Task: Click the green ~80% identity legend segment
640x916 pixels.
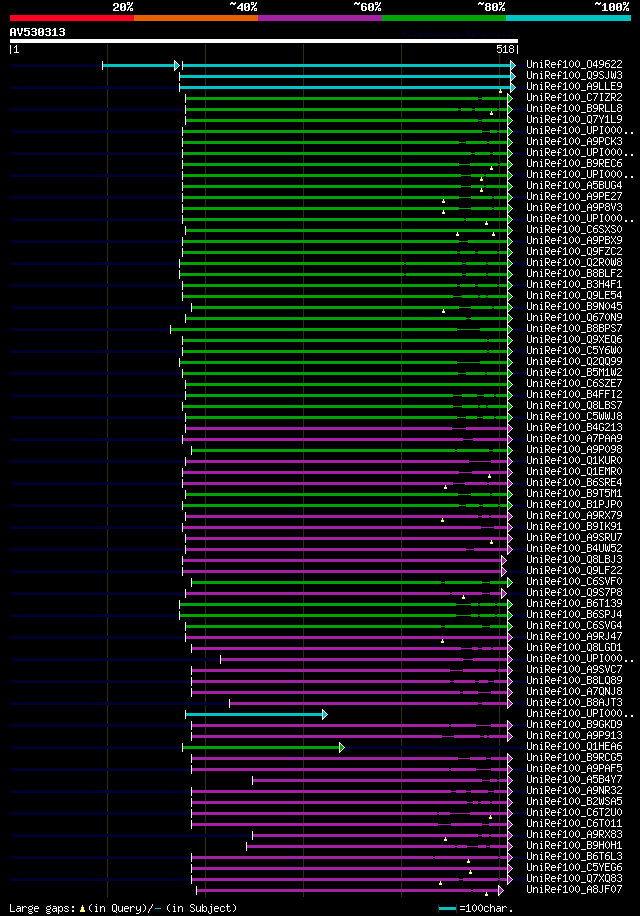Action: (x=444, y=18)
